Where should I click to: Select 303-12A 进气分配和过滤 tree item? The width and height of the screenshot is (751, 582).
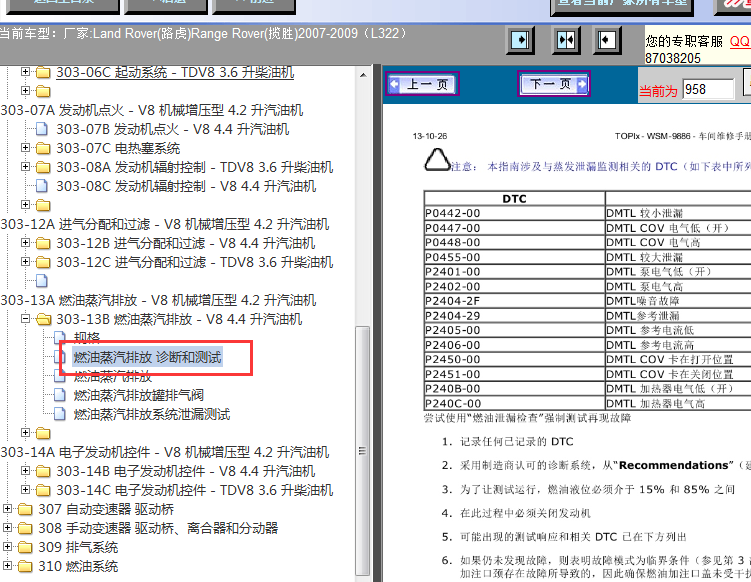[165, 224]
